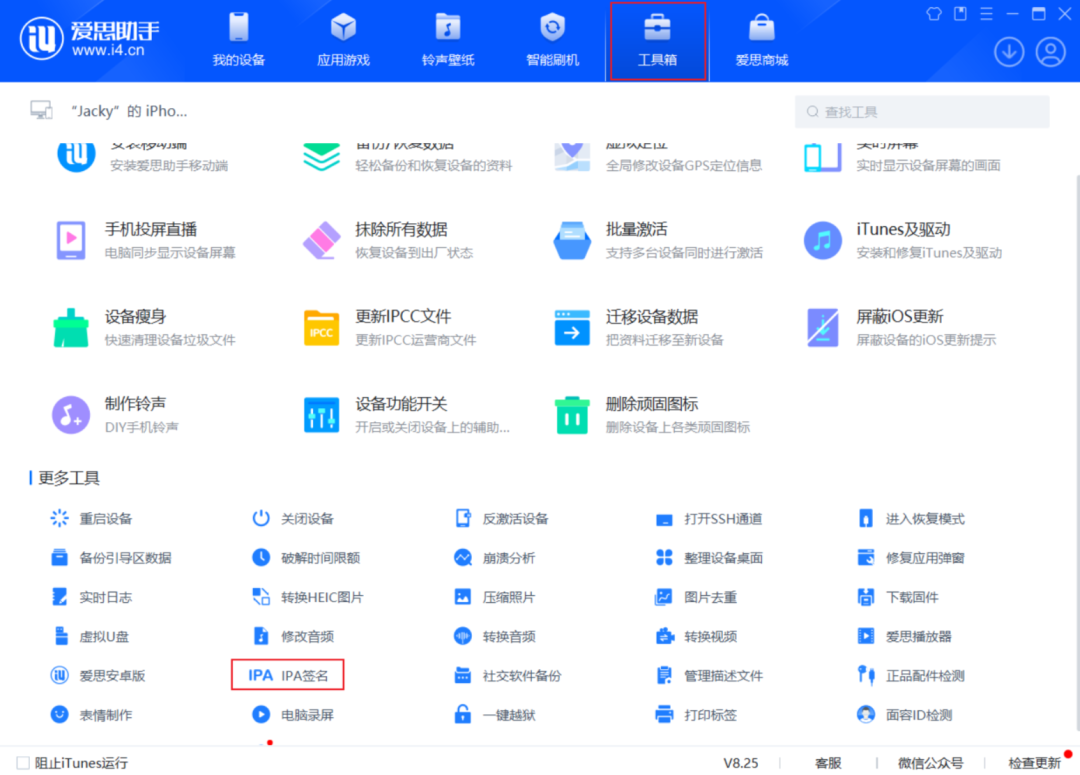Click the 破解时间限额 clock icon

[261, 557]
